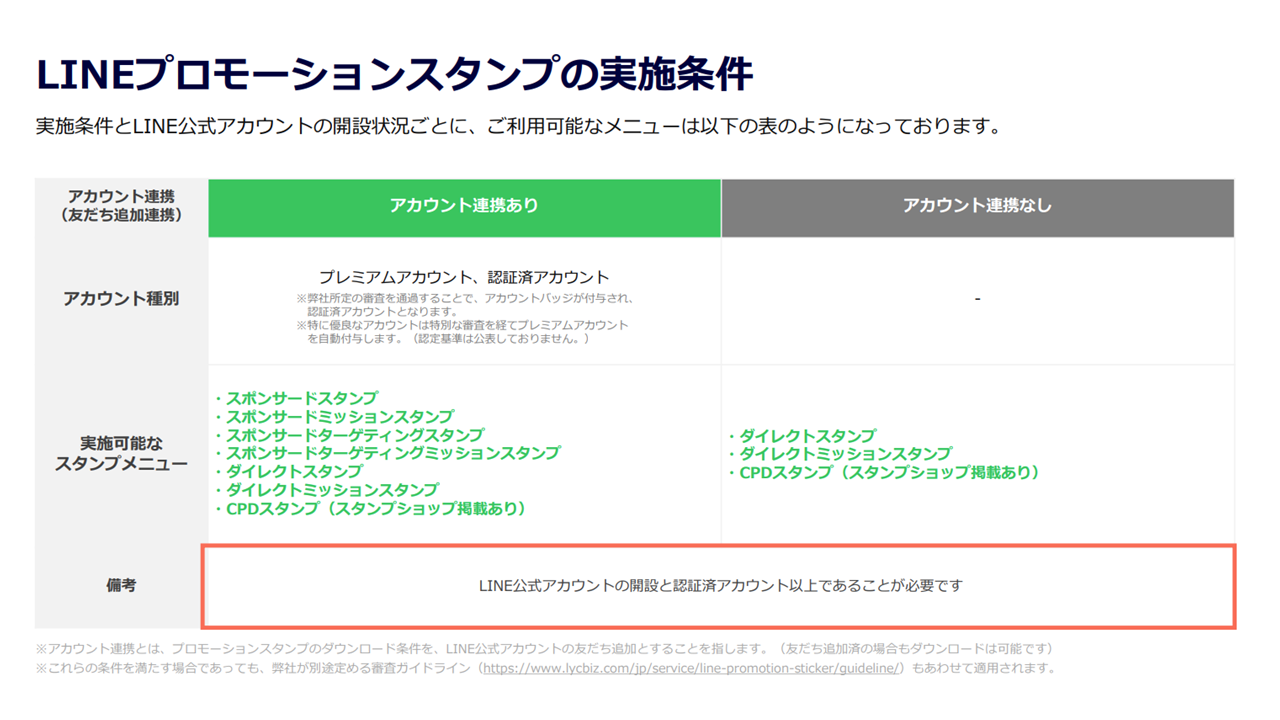
Task: Select the 'アカウント連携(友だち追加連携)' row label
Action: point(121,206)
